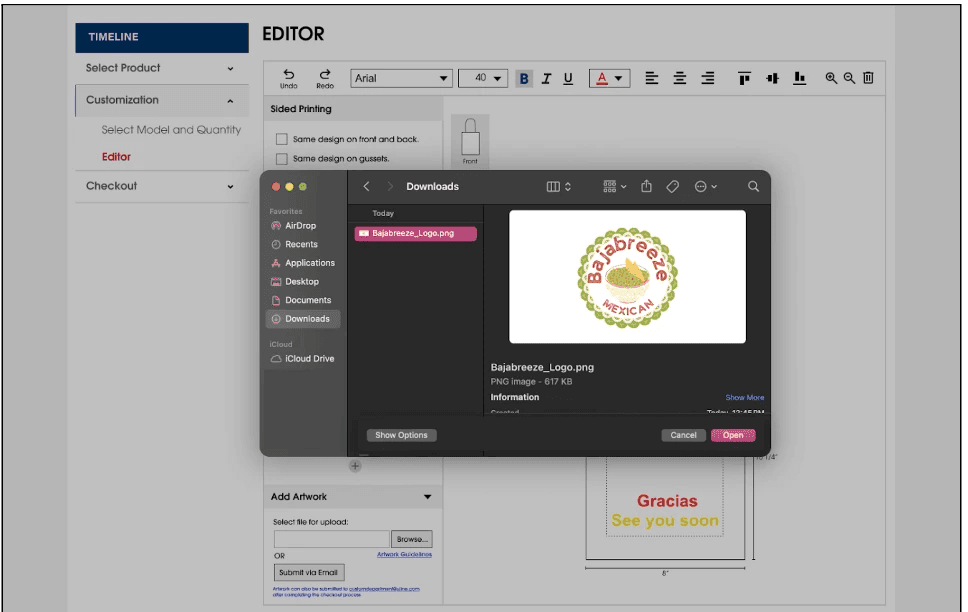Select the Front bag view thumbnail
This screenshot has width=968, height=612.
[470, 141]
